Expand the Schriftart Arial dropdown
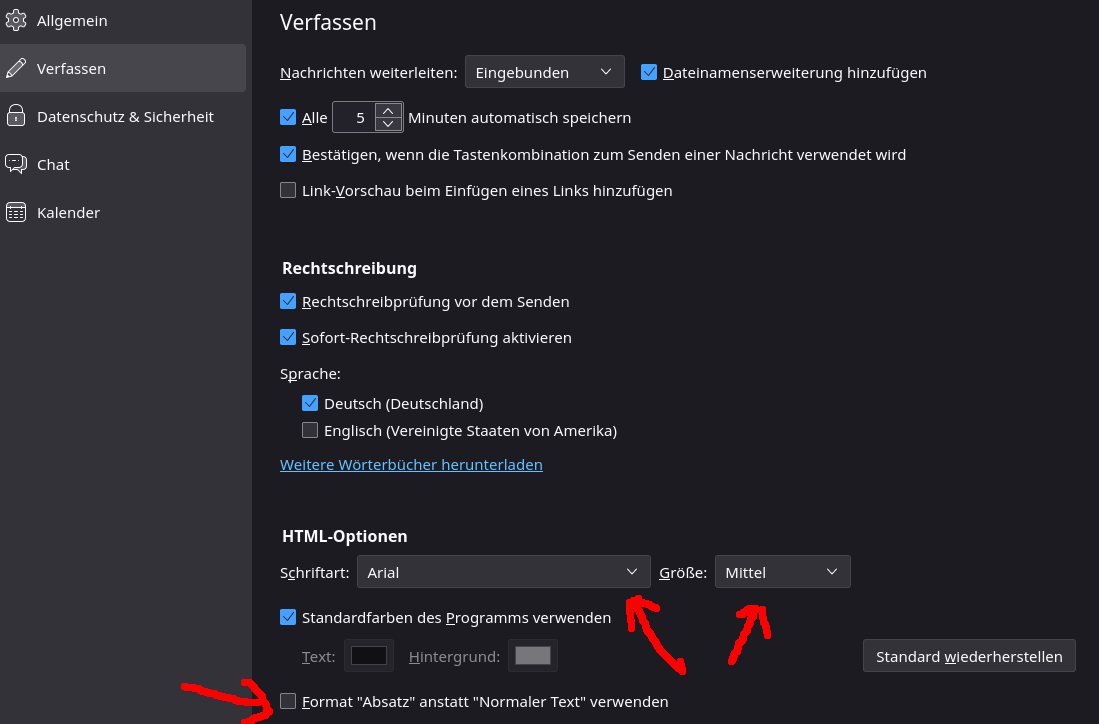 tap(503, 572)
